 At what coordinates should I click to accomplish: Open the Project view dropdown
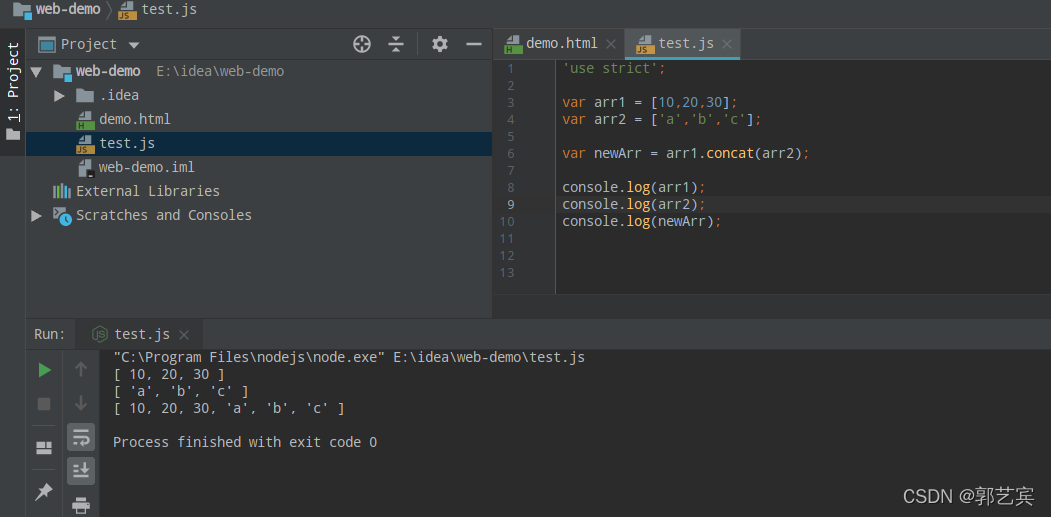[134, 45]
